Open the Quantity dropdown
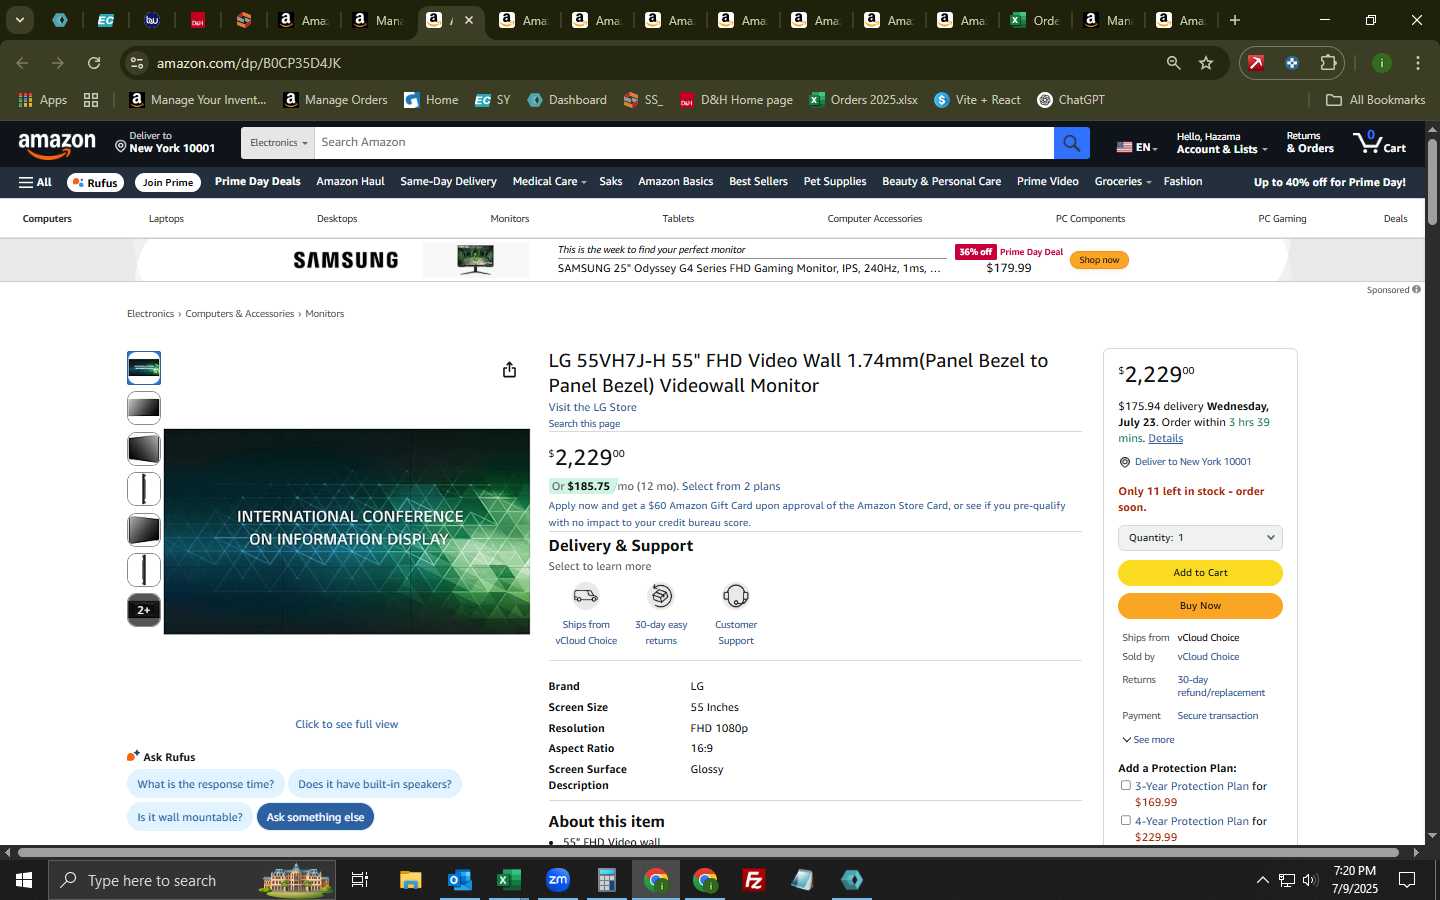1440x900 pixels. click(x=1200, y=538)
